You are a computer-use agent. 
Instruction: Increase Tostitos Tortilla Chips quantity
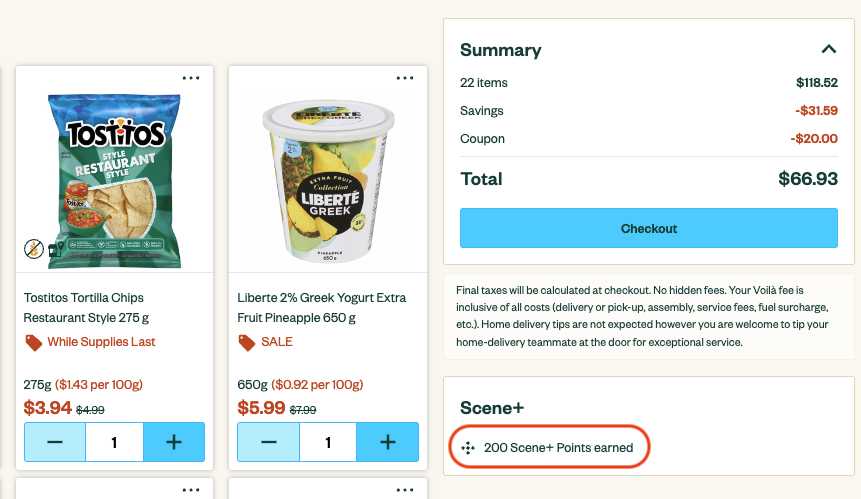[174, 442]
